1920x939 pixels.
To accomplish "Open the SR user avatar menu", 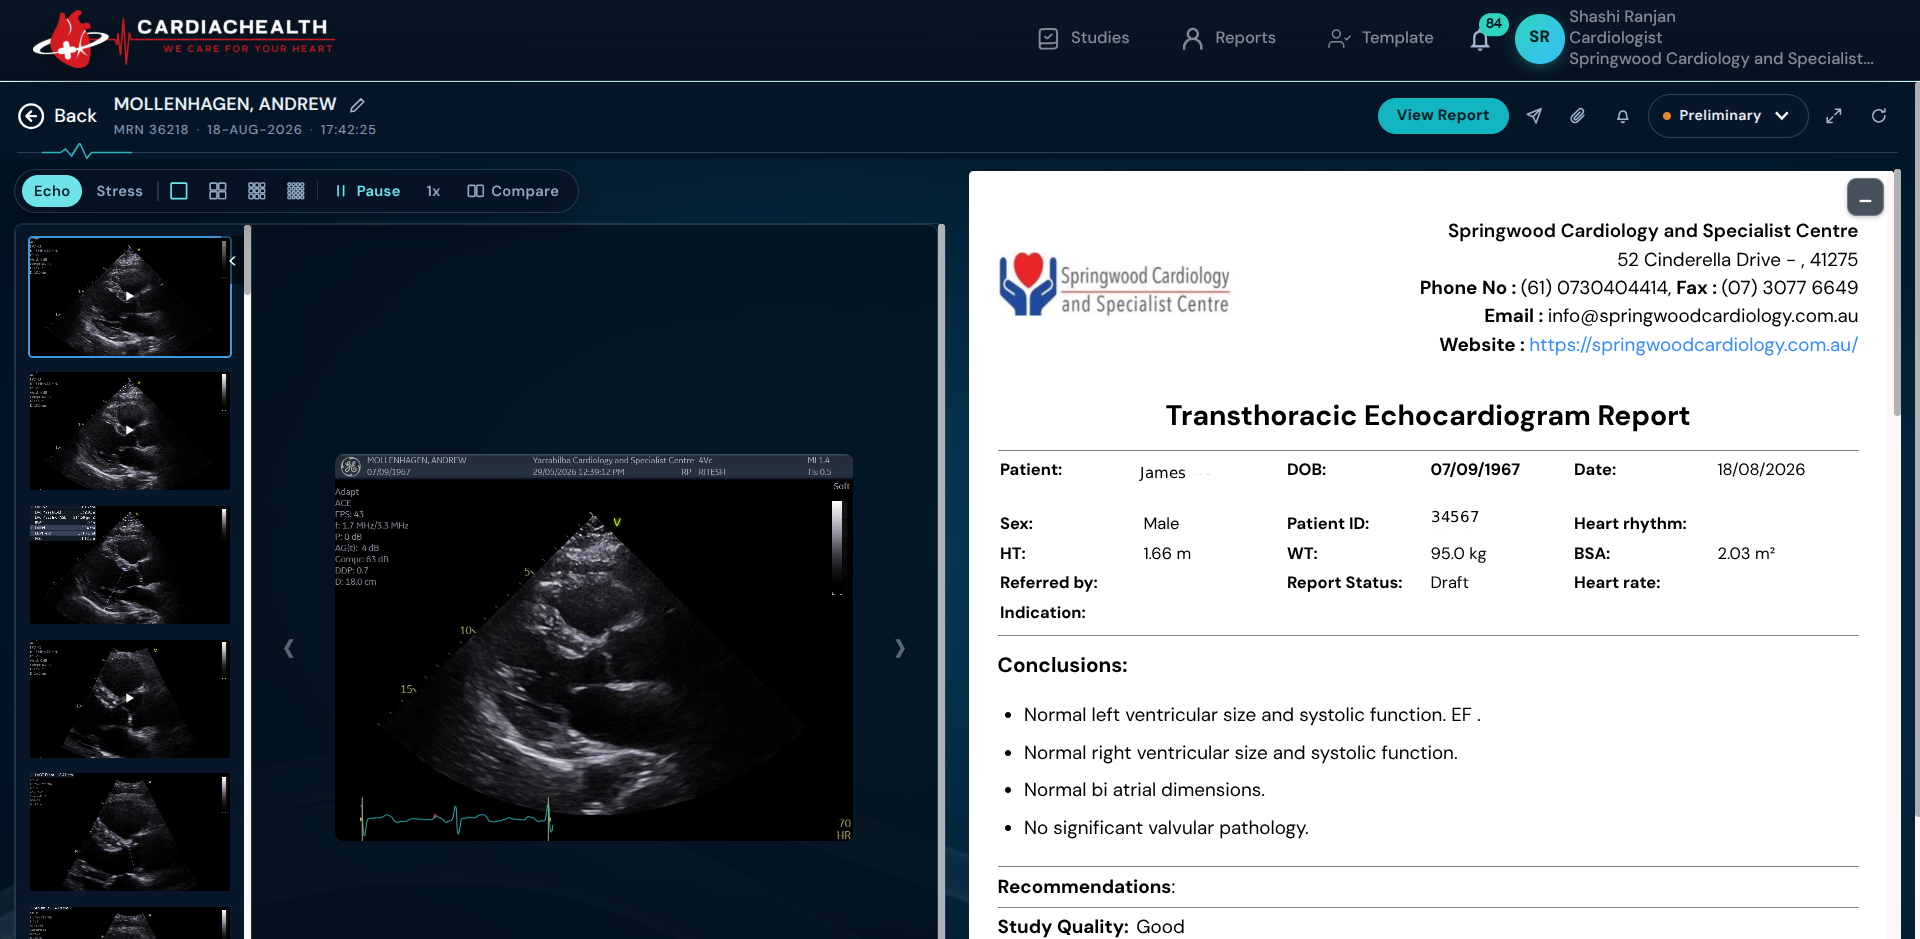I will click(x=1539, y=38).
